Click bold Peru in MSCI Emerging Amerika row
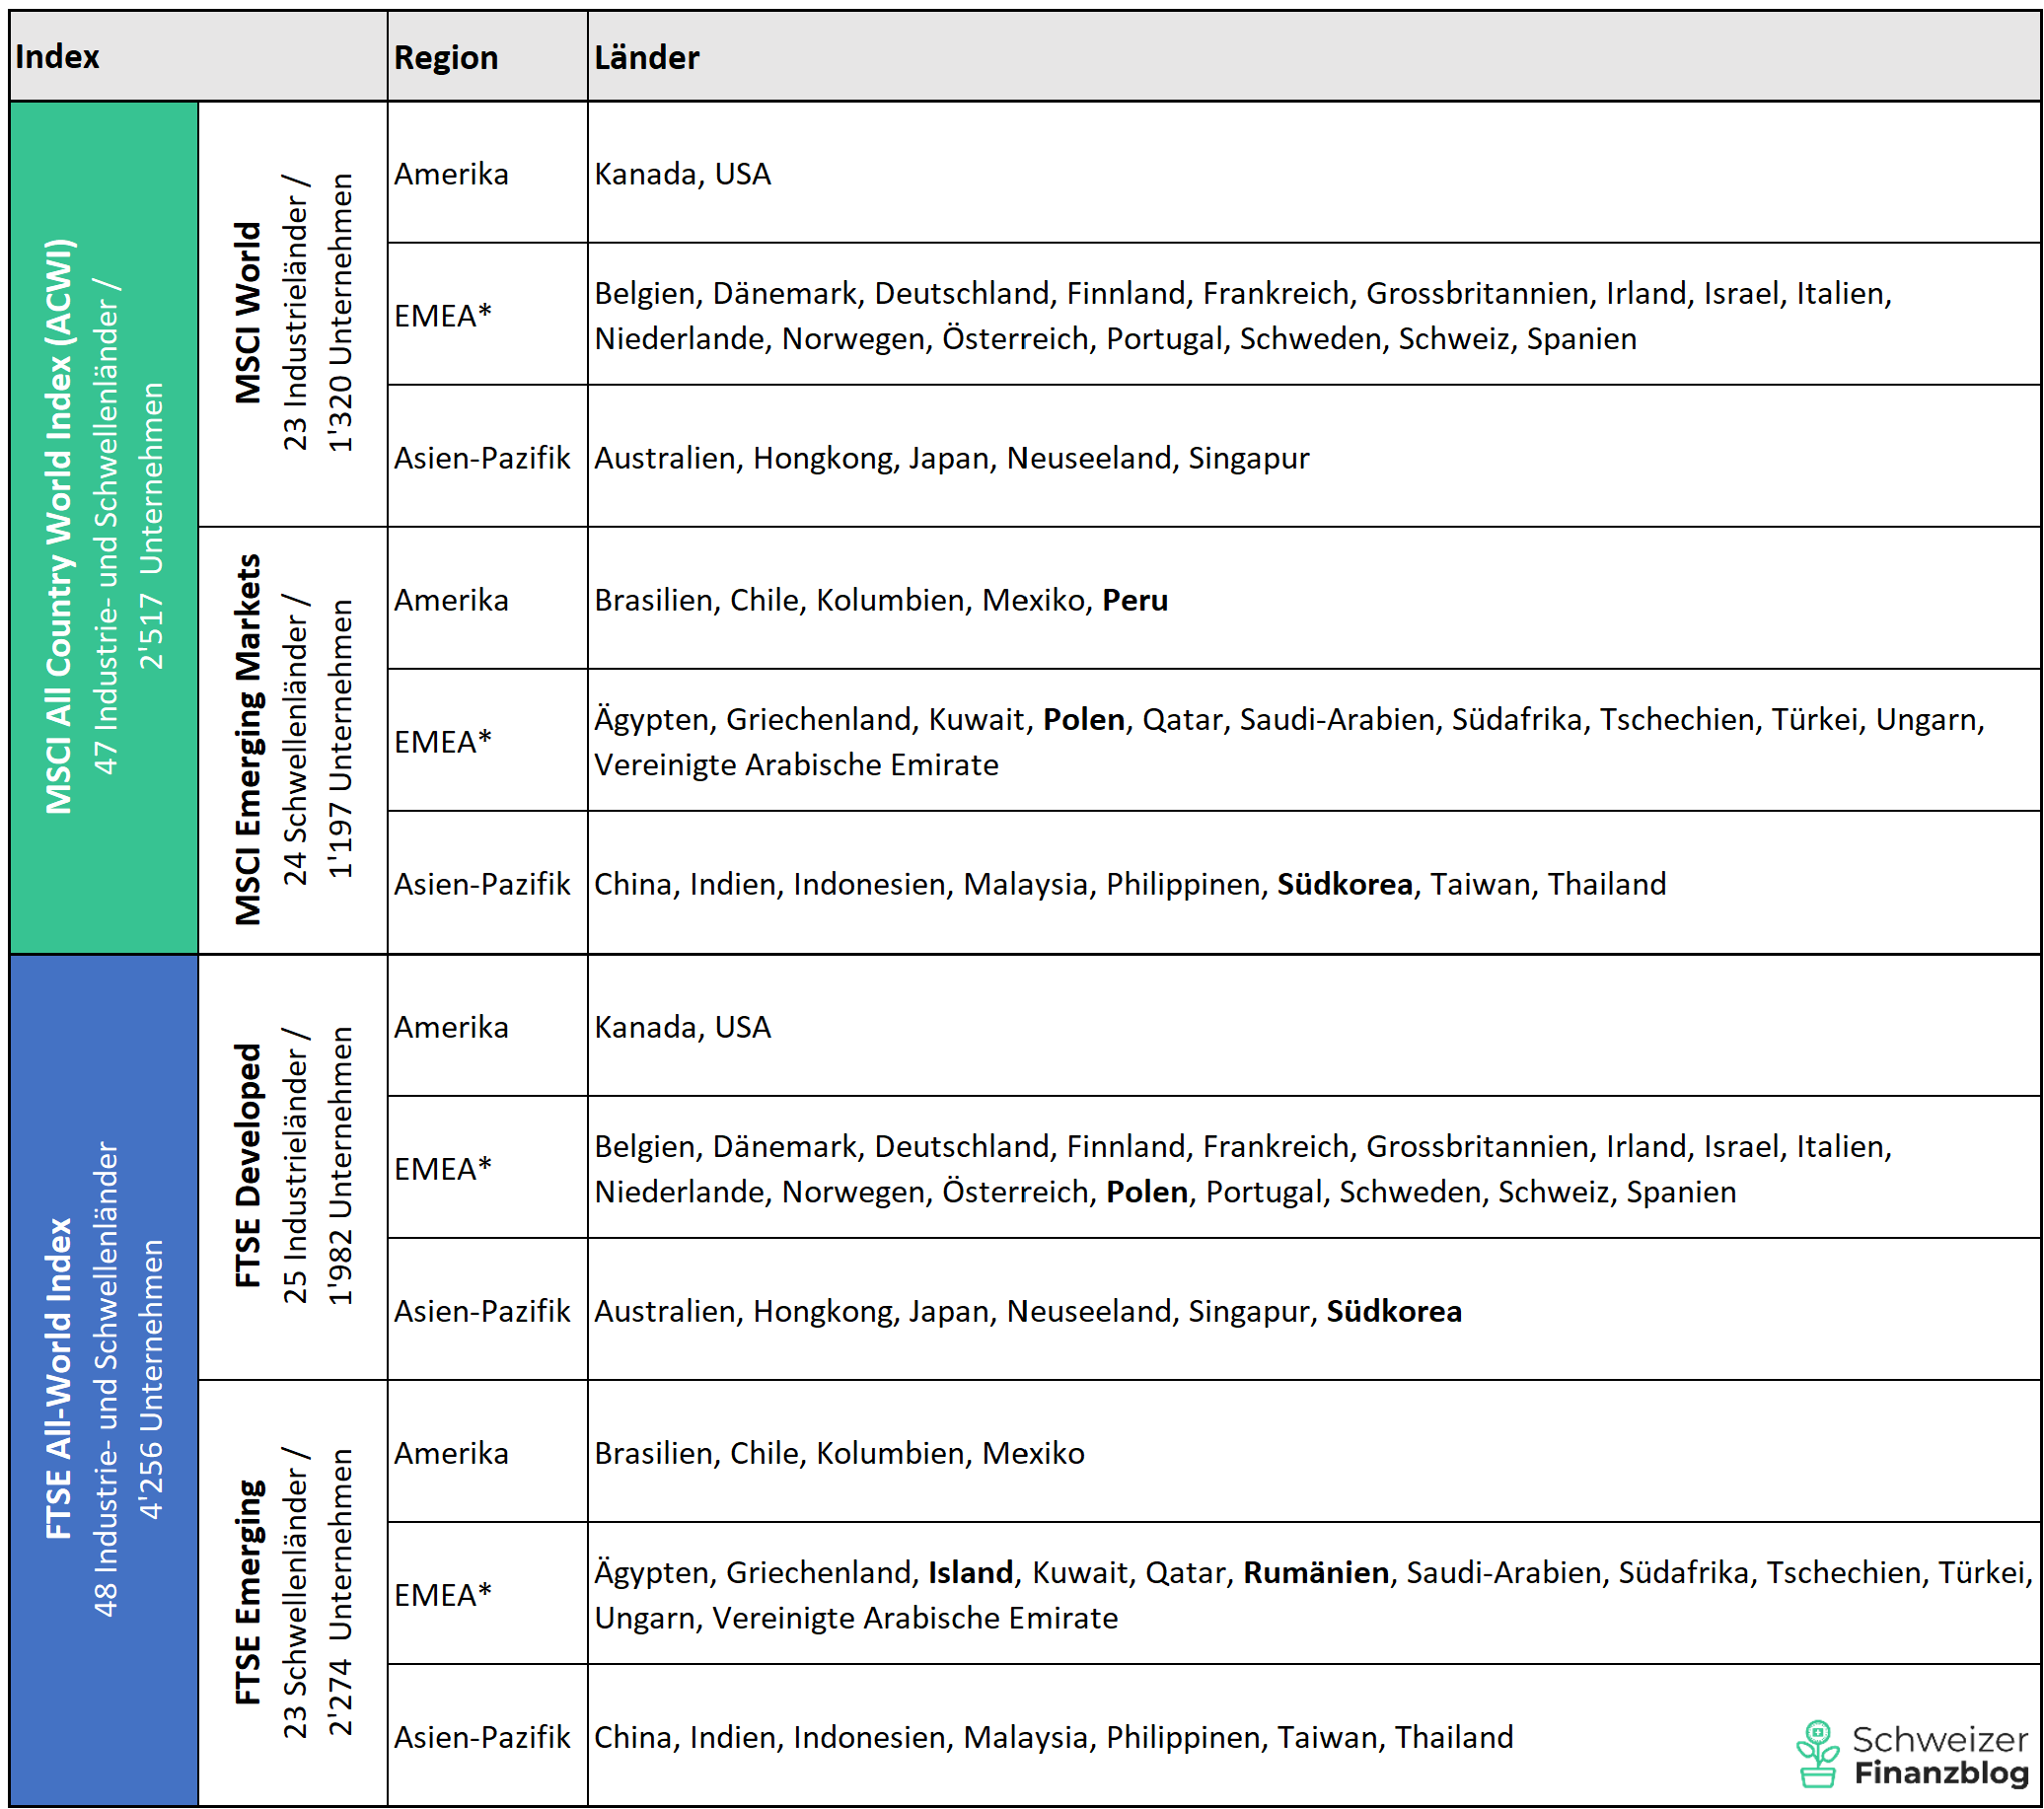The width and height of the screenshot is (2044, 1809). point(1134,600)
